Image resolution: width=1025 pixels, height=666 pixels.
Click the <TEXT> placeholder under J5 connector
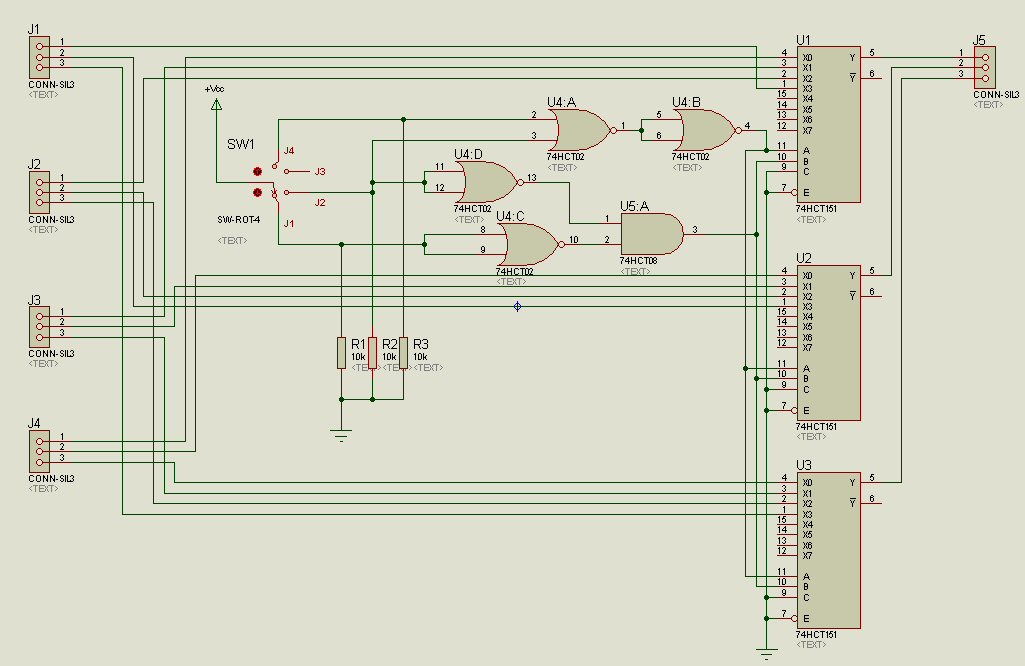tap(988, 105)
